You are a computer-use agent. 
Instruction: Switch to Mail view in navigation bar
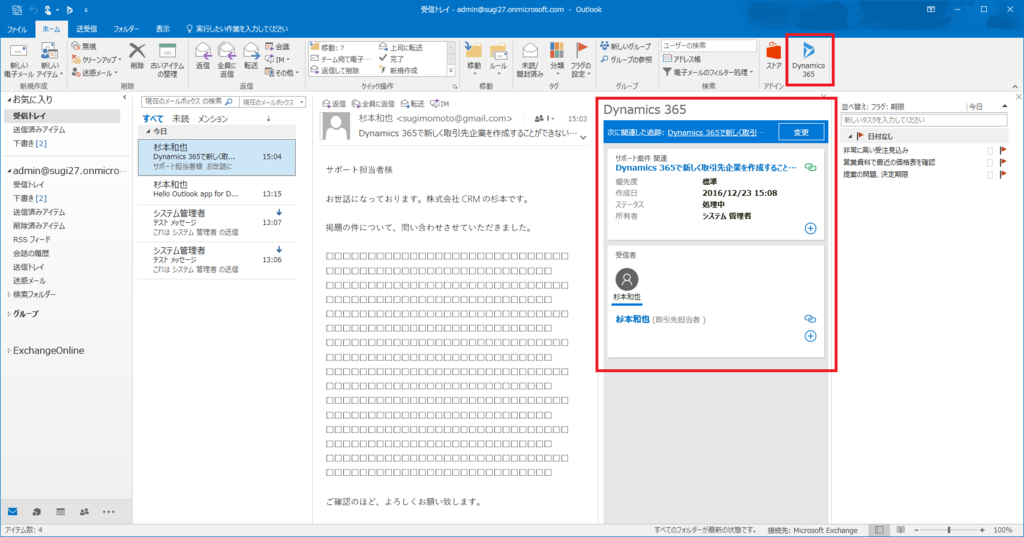pyautogui.click(x=12, y=512)
